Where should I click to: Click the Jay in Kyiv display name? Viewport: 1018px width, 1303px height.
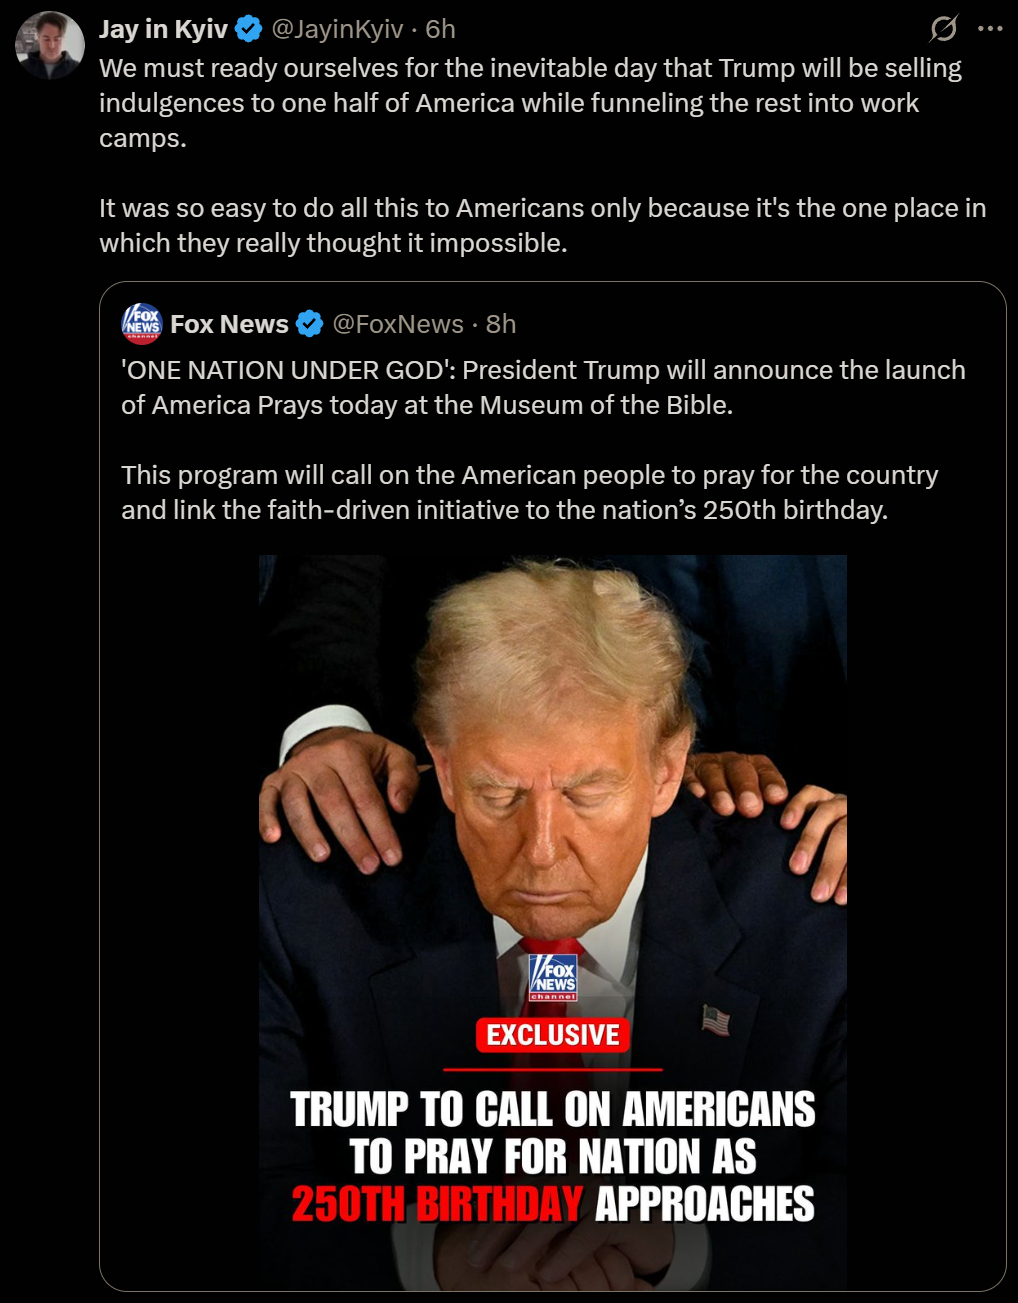164,29
